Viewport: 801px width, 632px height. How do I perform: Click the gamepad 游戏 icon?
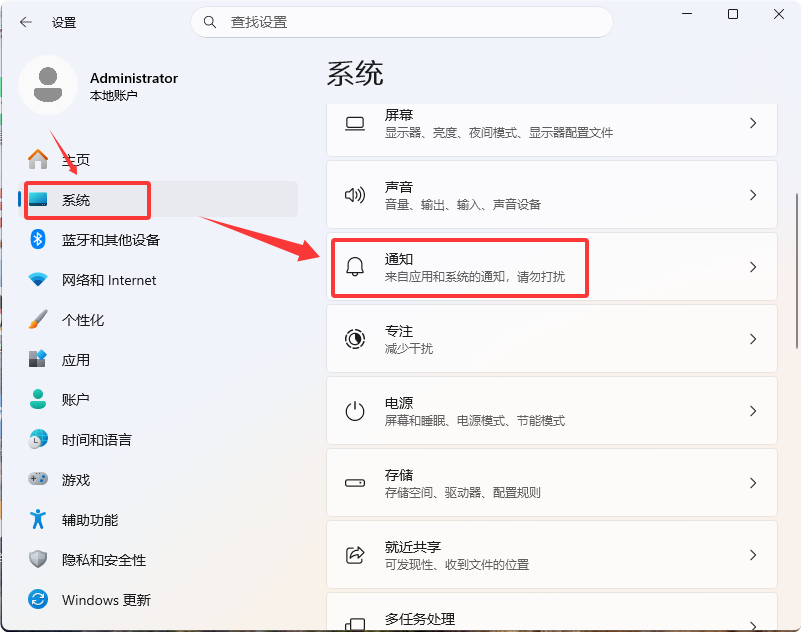38,479
